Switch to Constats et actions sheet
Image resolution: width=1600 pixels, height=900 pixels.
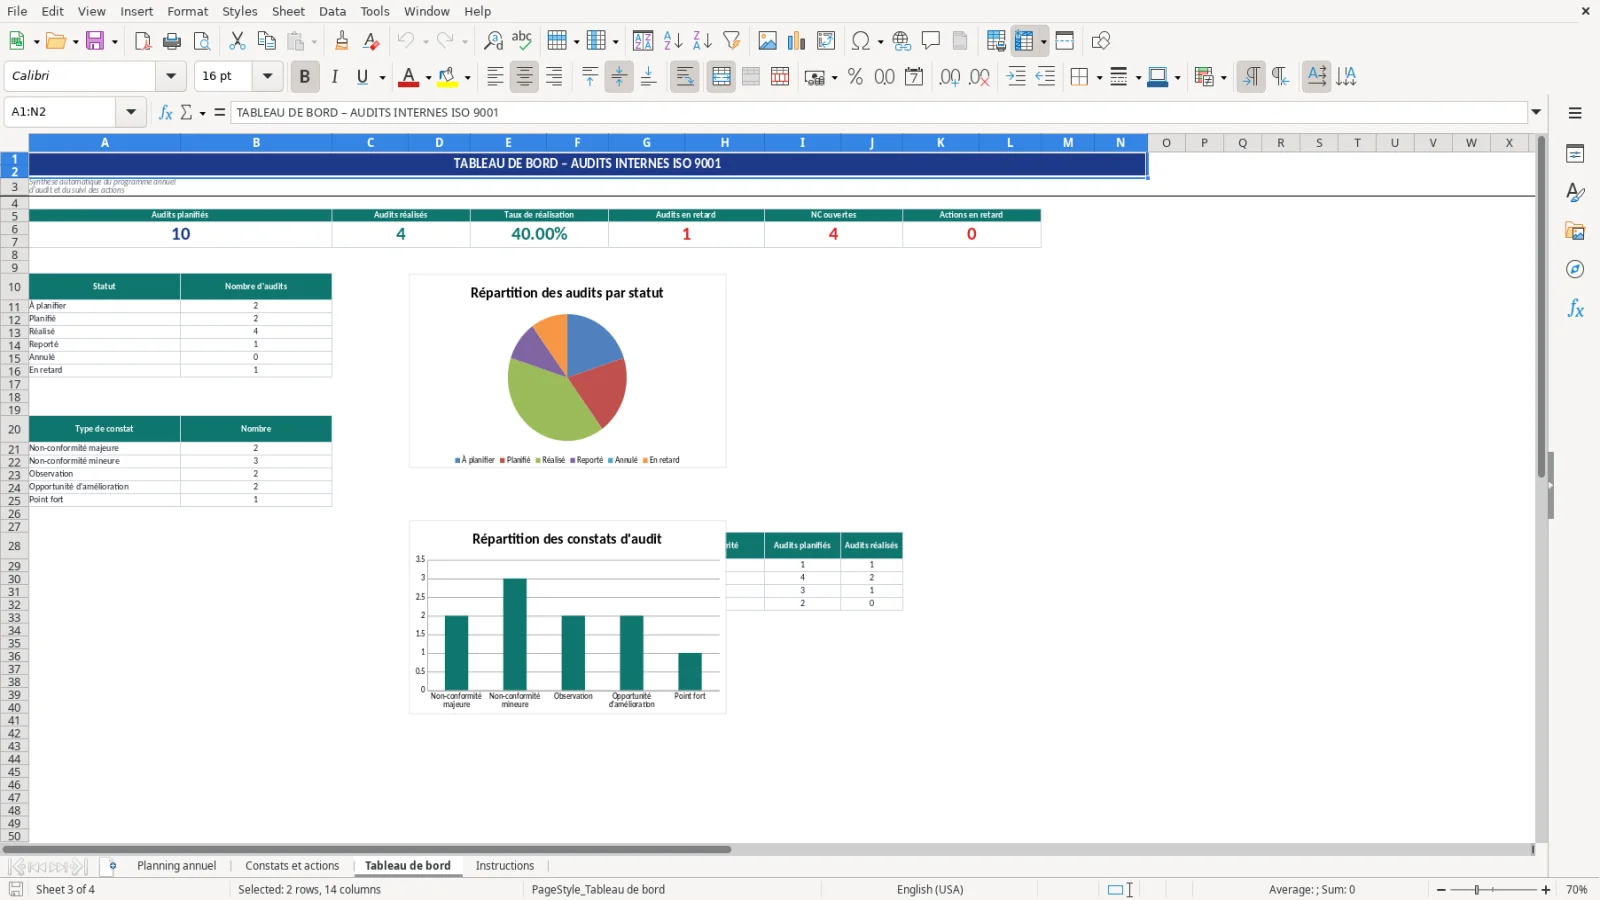point(292,866)
